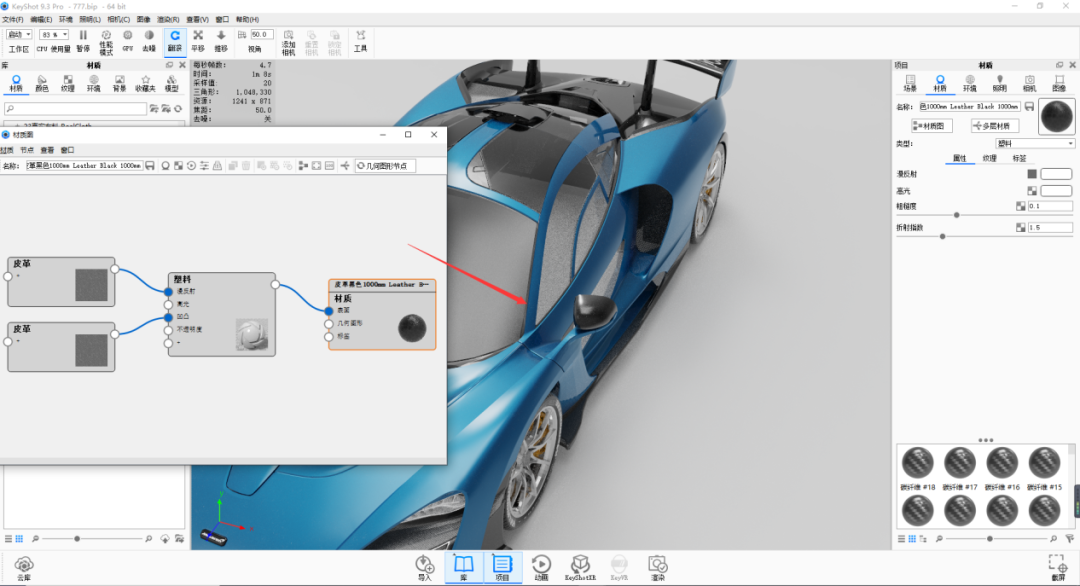Open the 工作区 workspace dropdown
The height and width of the screenshot is (586, 1080).
click(x=19, y=34)
